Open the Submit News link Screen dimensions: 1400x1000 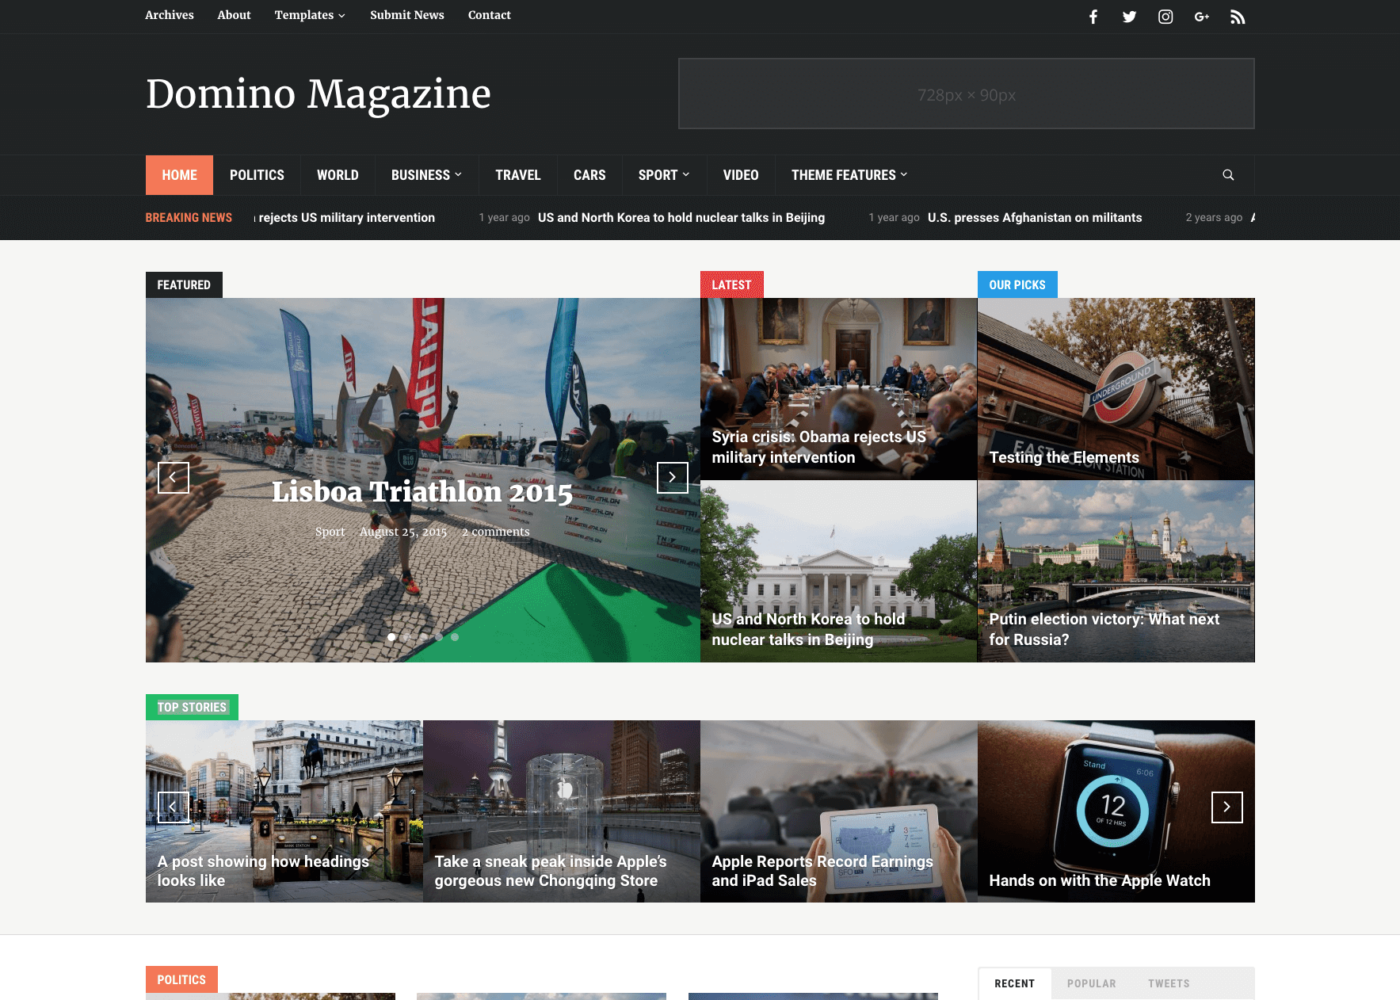pyautogui.click(x=406, y=15)
